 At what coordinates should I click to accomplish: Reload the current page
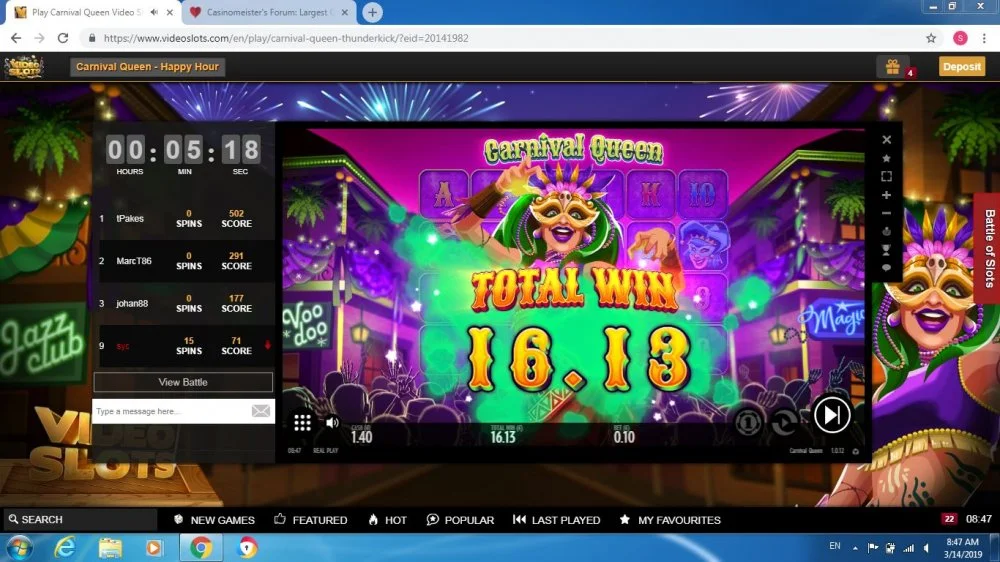[x=62, y=38]
